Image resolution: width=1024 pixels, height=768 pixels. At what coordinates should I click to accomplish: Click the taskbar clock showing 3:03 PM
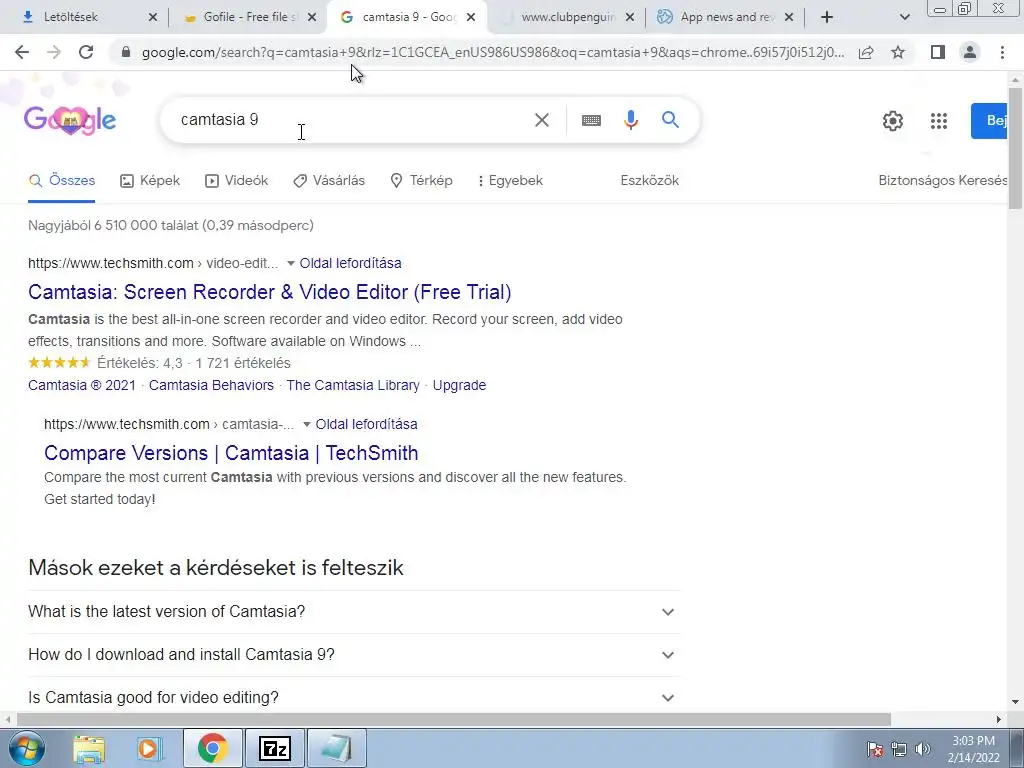click(973, 749)
